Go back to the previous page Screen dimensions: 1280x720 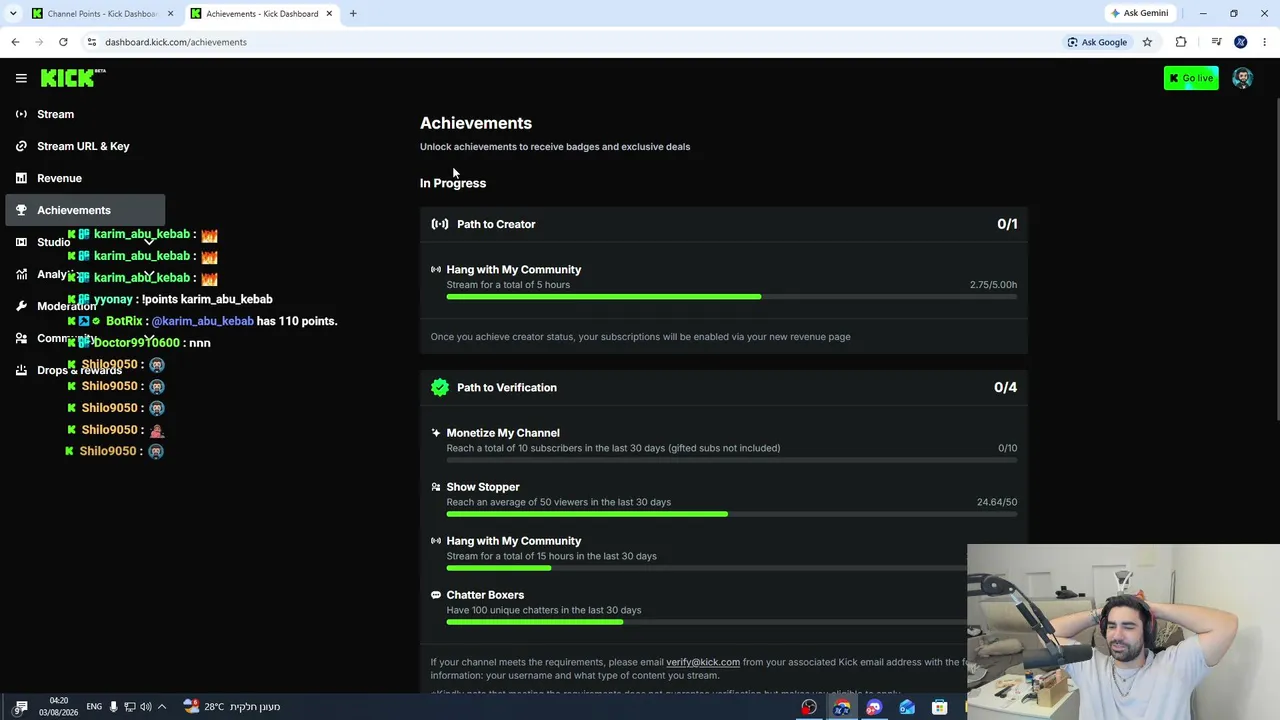[x=15, y=42]
